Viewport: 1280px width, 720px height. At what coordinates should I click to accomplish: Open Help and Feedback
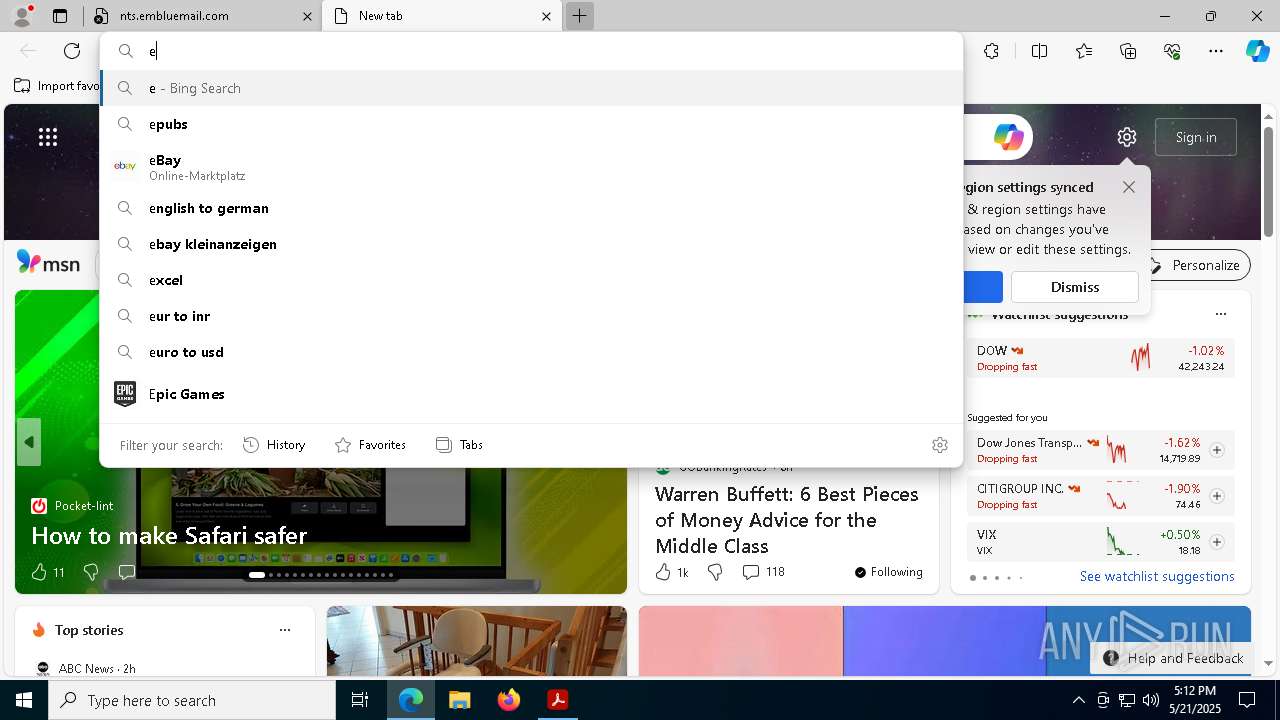click(x=1174, y=658)
